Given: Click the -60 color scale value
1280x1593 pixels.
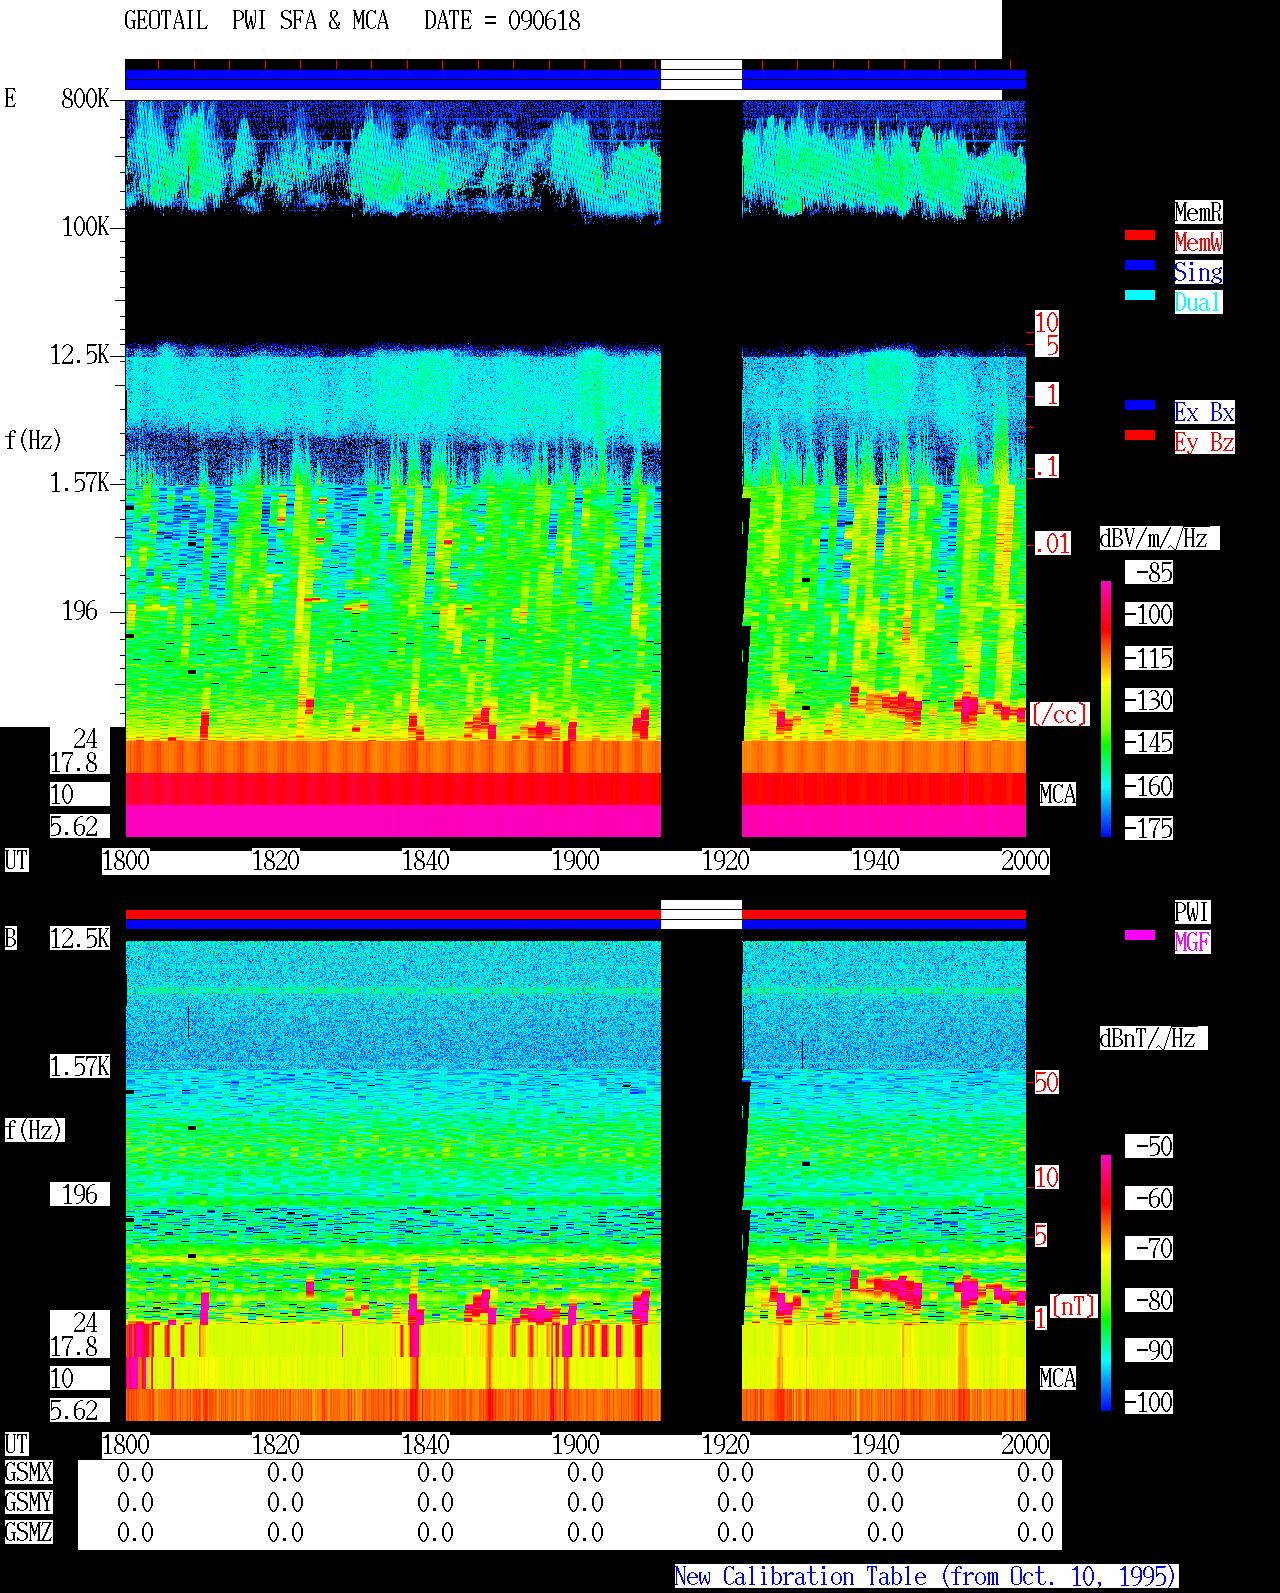Looking at the screenshot, I should click(x=1149, y=1198).
